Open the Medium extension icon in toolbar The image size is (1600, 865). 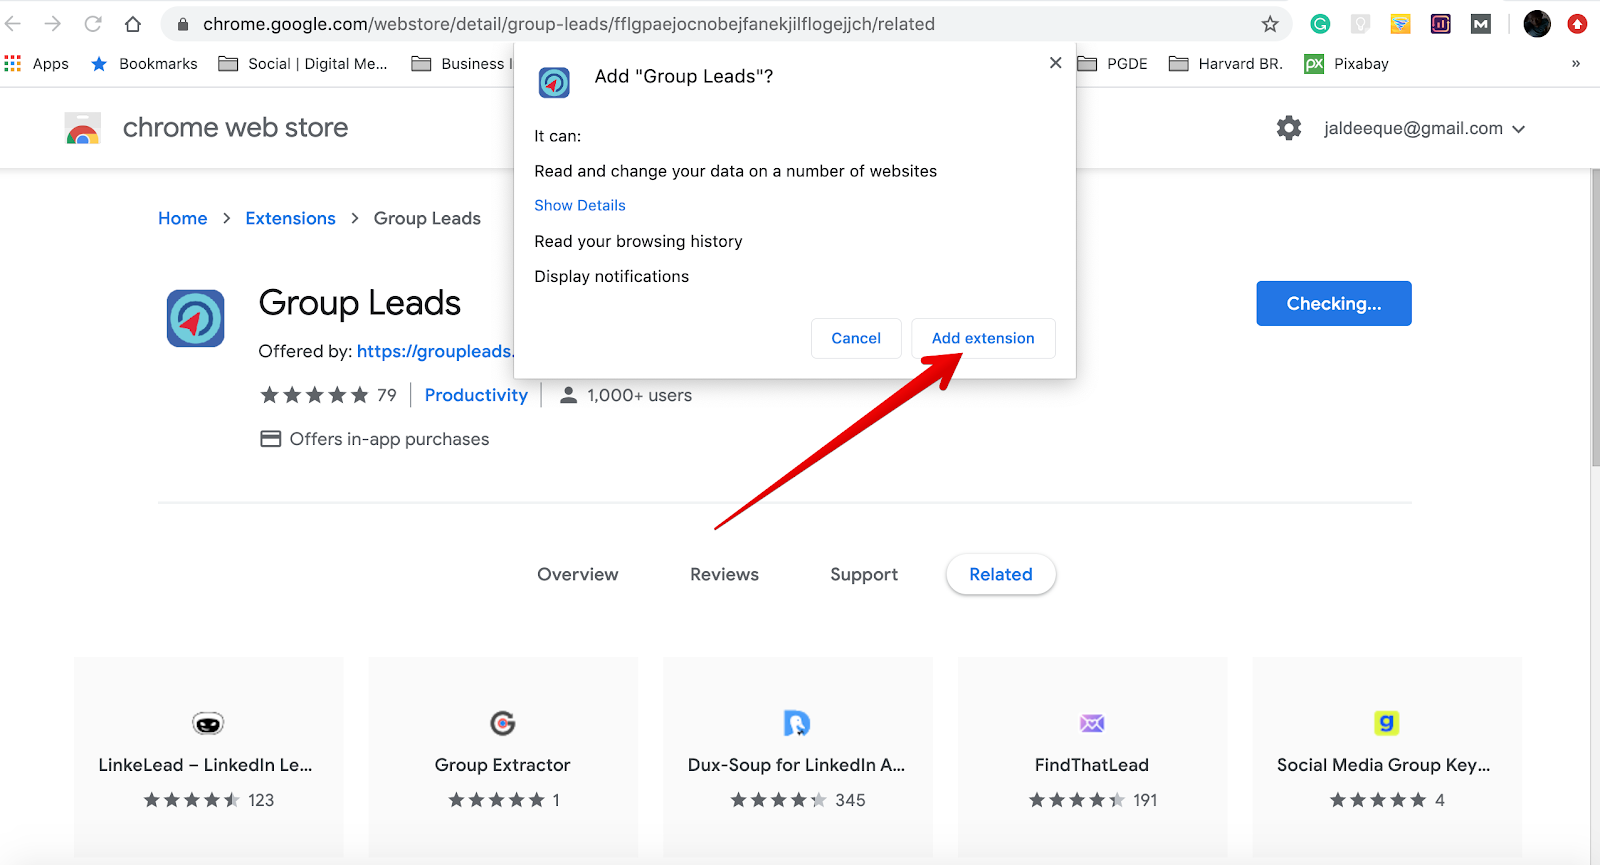pos(1481,24)
